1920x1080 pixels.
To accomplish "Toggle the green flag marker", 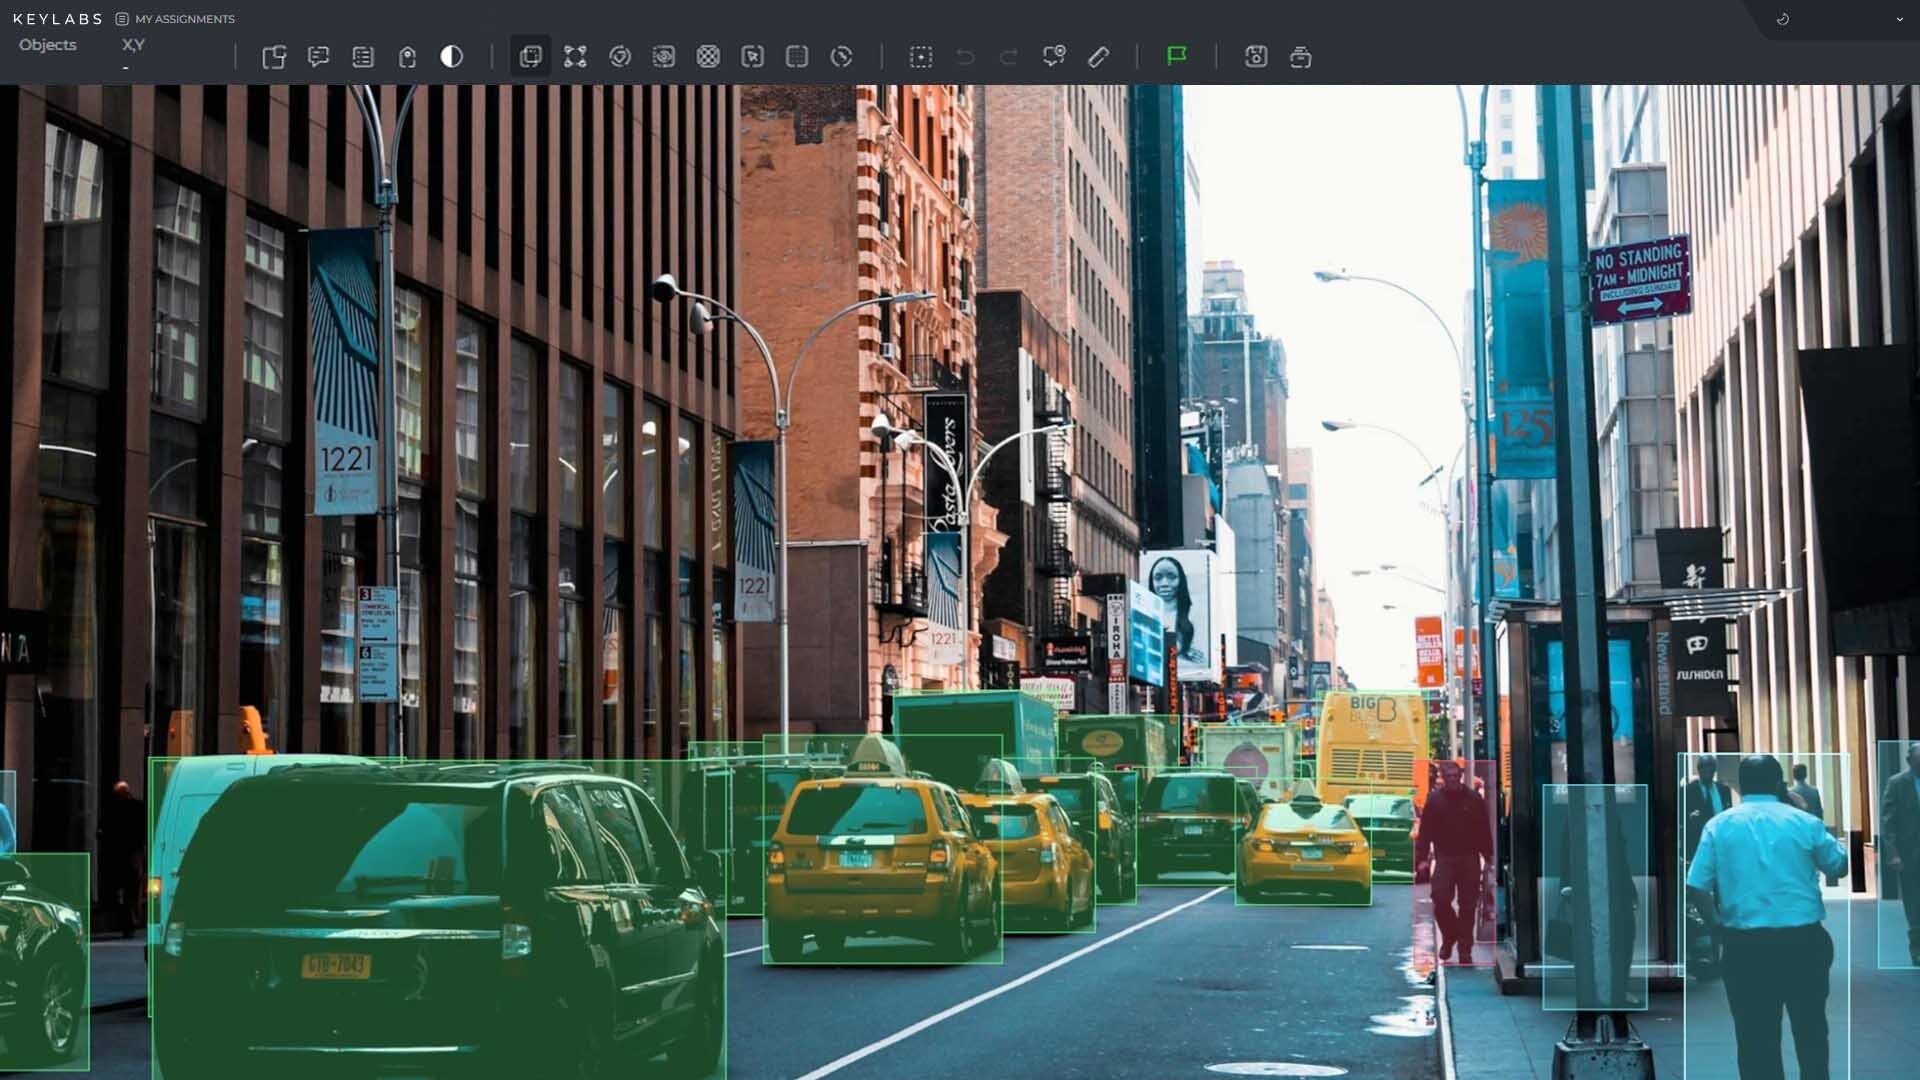I will pyautogui.click(x=1178, y=56).
